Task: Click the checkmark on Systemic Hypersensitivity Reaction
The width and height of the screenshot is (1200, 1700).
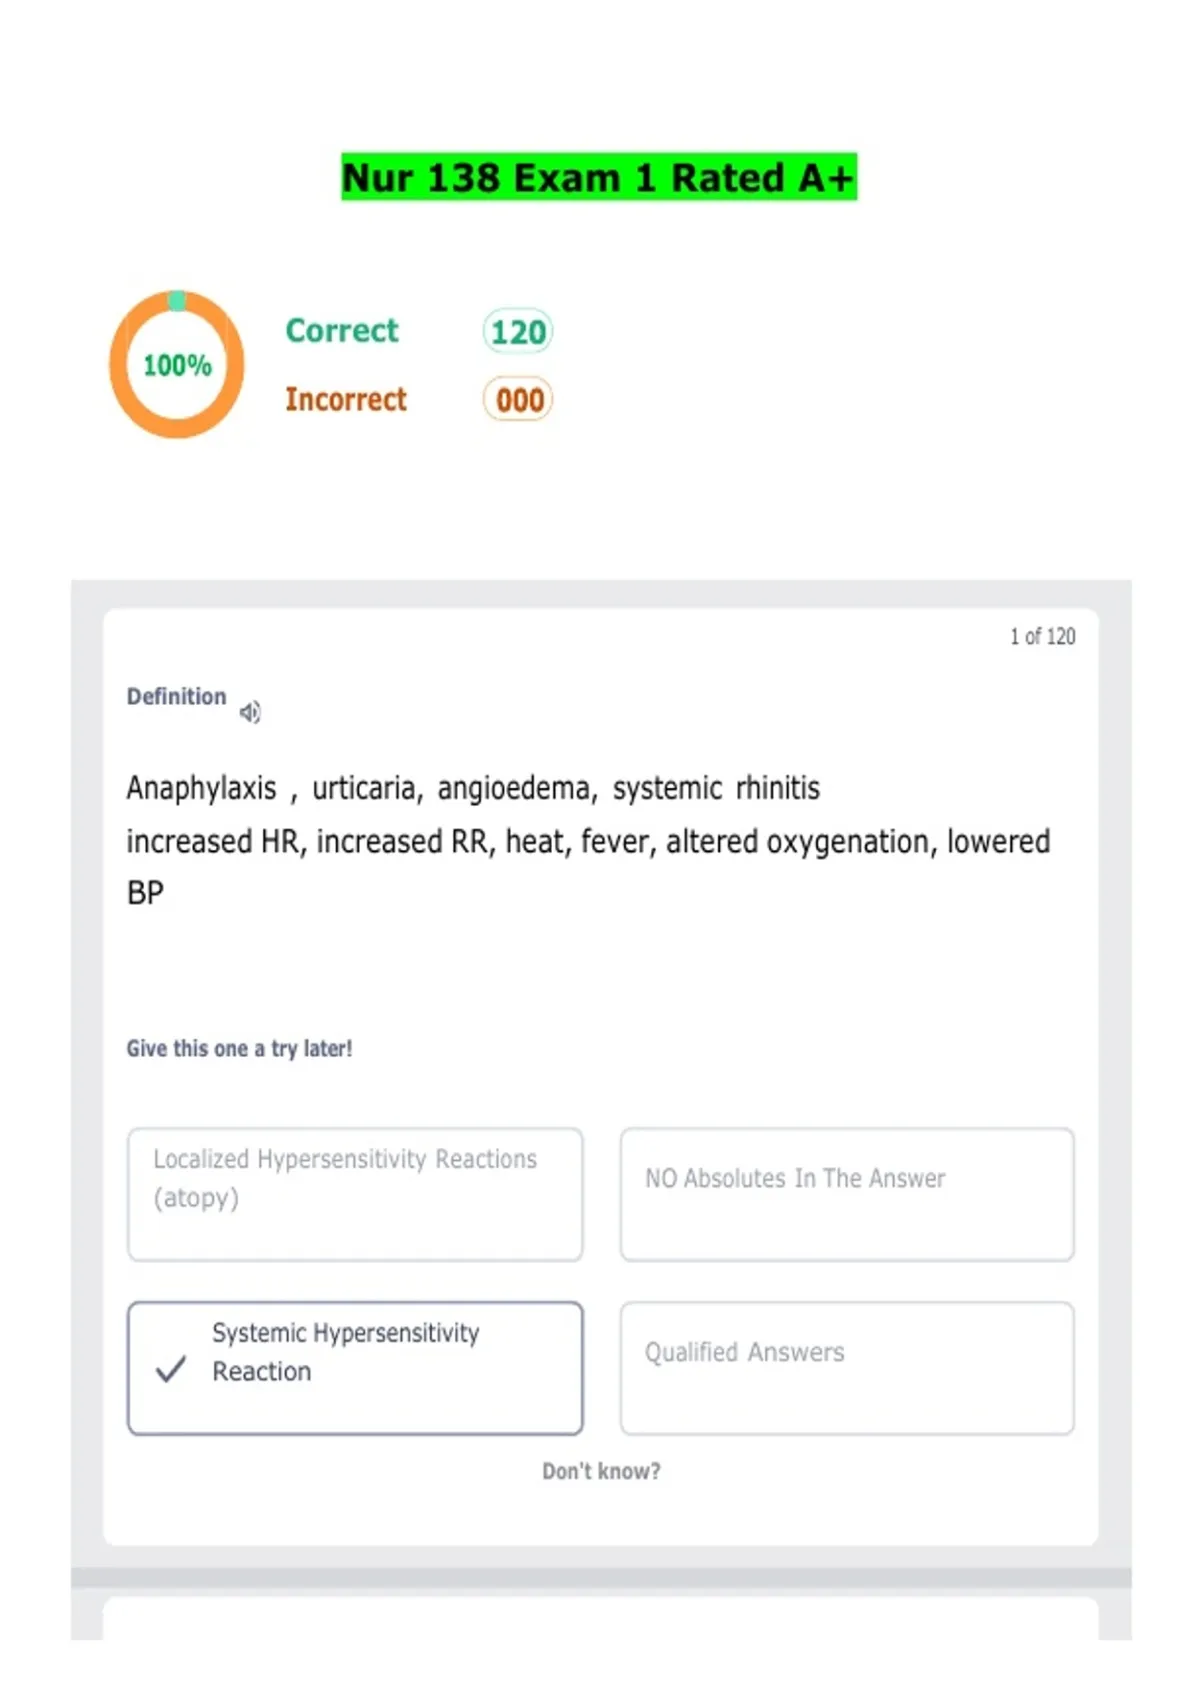Action: (171, 1369)
